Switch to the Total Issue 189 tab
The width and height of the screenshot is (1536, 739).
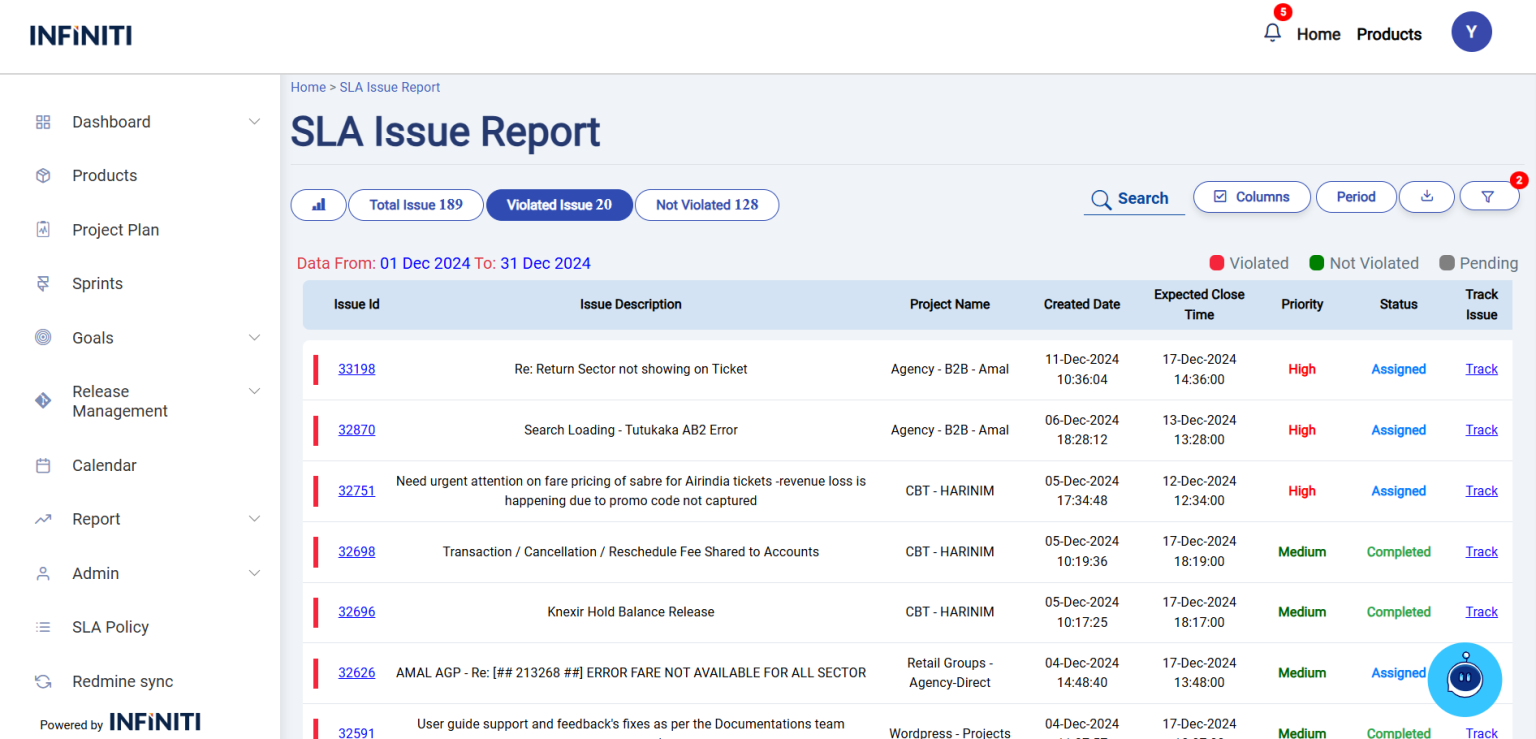click(x=415, y=204)
